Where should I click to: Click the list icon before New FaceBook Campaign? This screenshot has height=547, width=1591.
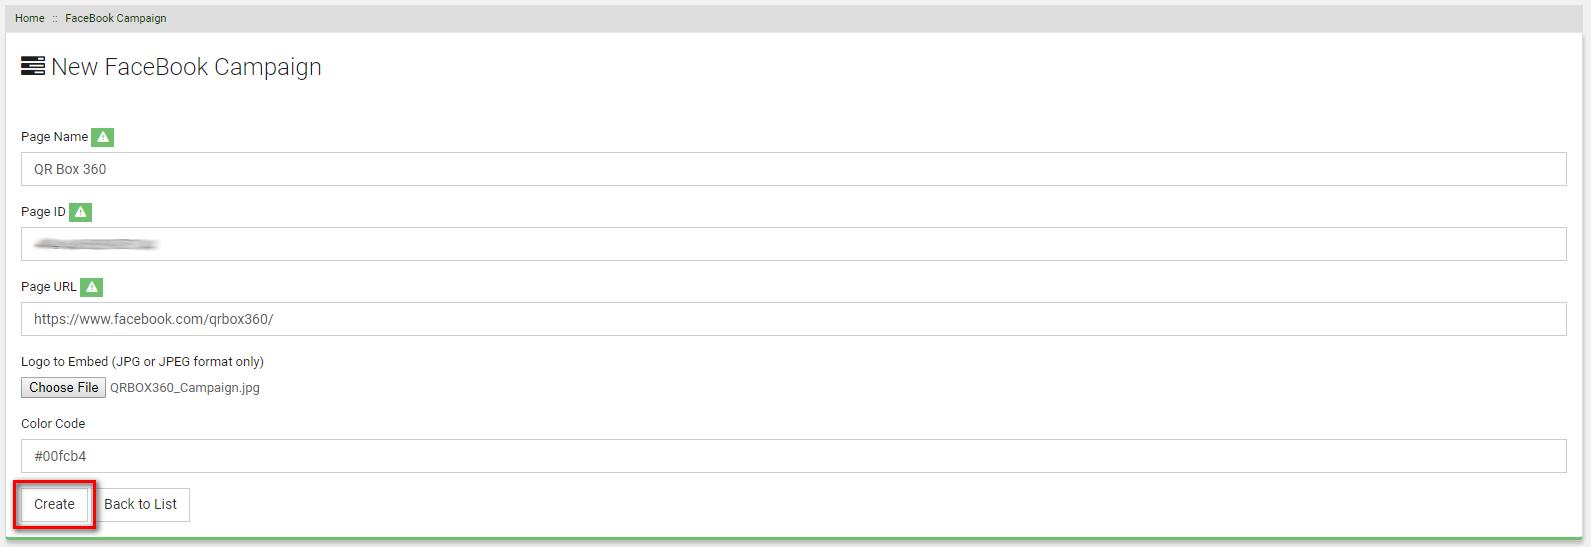pos(33,66)
